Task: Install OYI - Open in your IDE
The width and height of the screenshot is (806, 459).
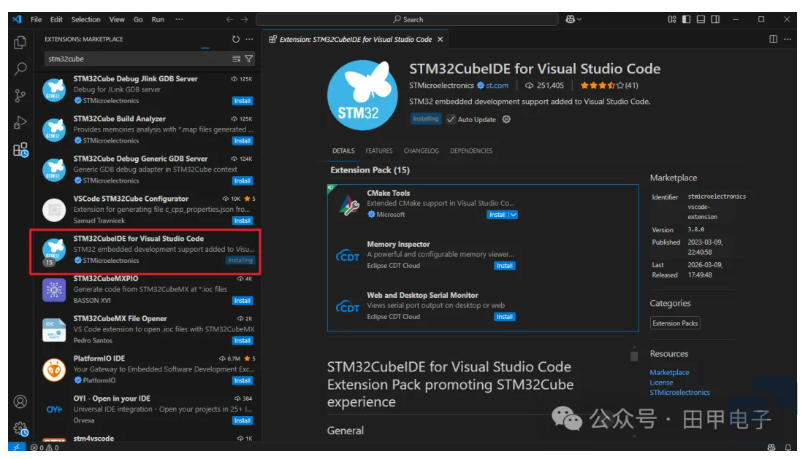Action: coord(242,420)
